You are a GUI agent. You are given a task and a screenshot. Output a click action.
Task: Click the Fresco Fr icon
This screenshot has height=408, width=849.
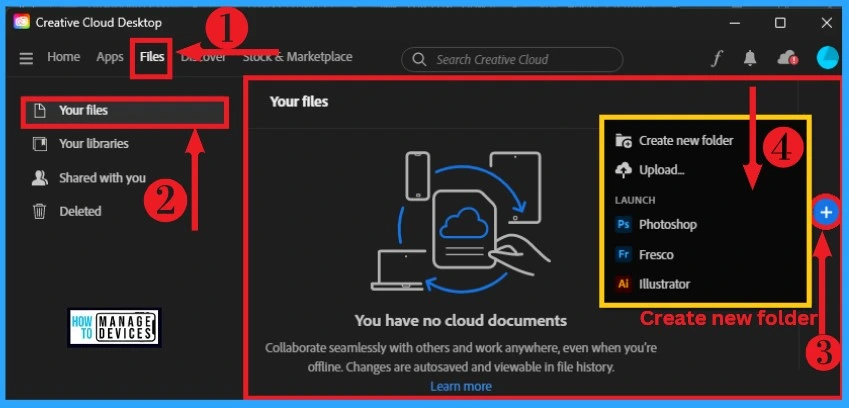[x=623, y=254]
